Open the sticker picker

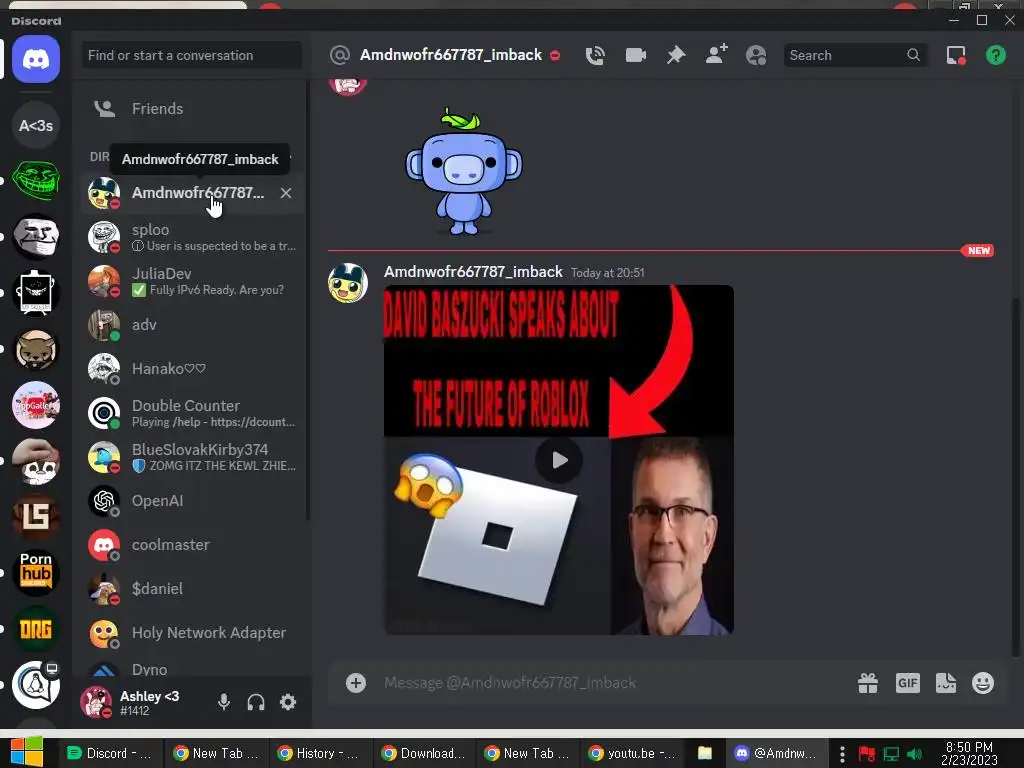[946, 683]
